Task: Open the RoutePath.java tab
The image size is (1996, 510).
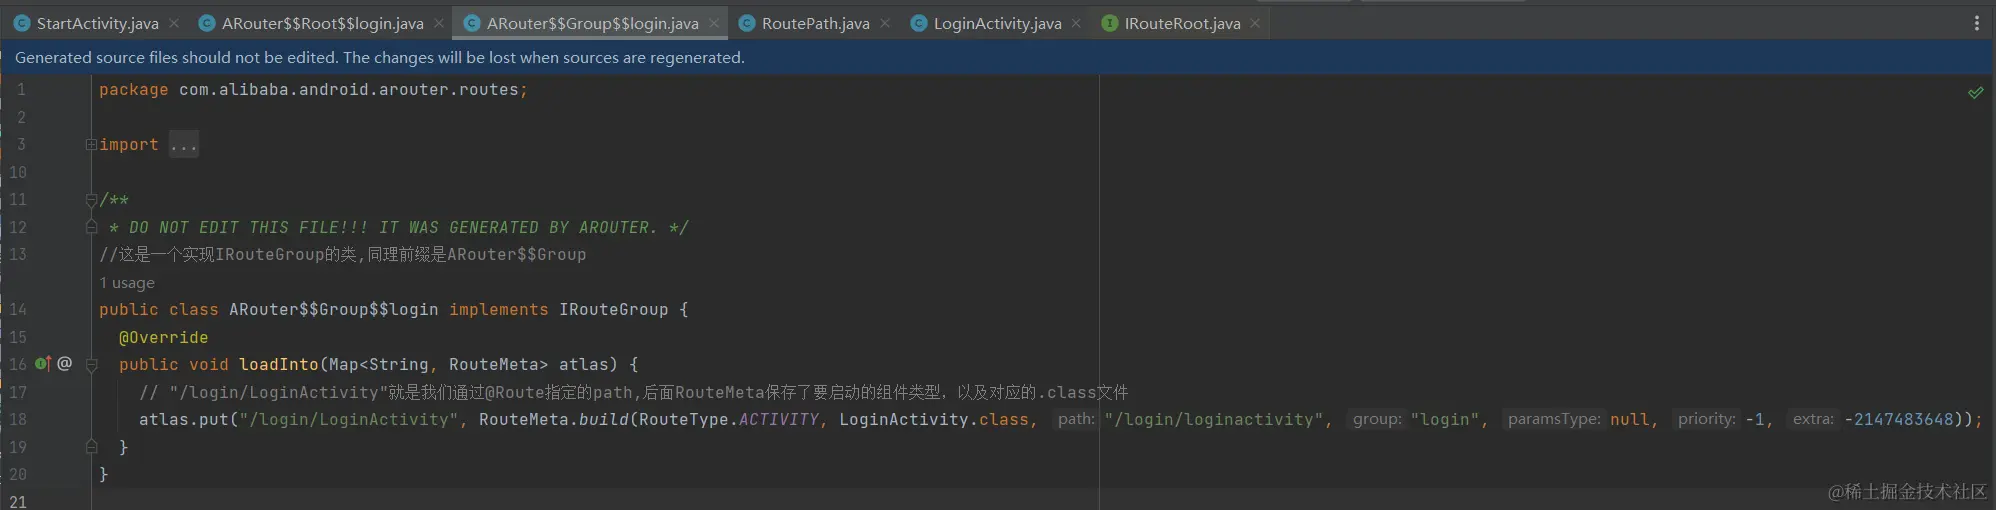Action: coord(815,23)
